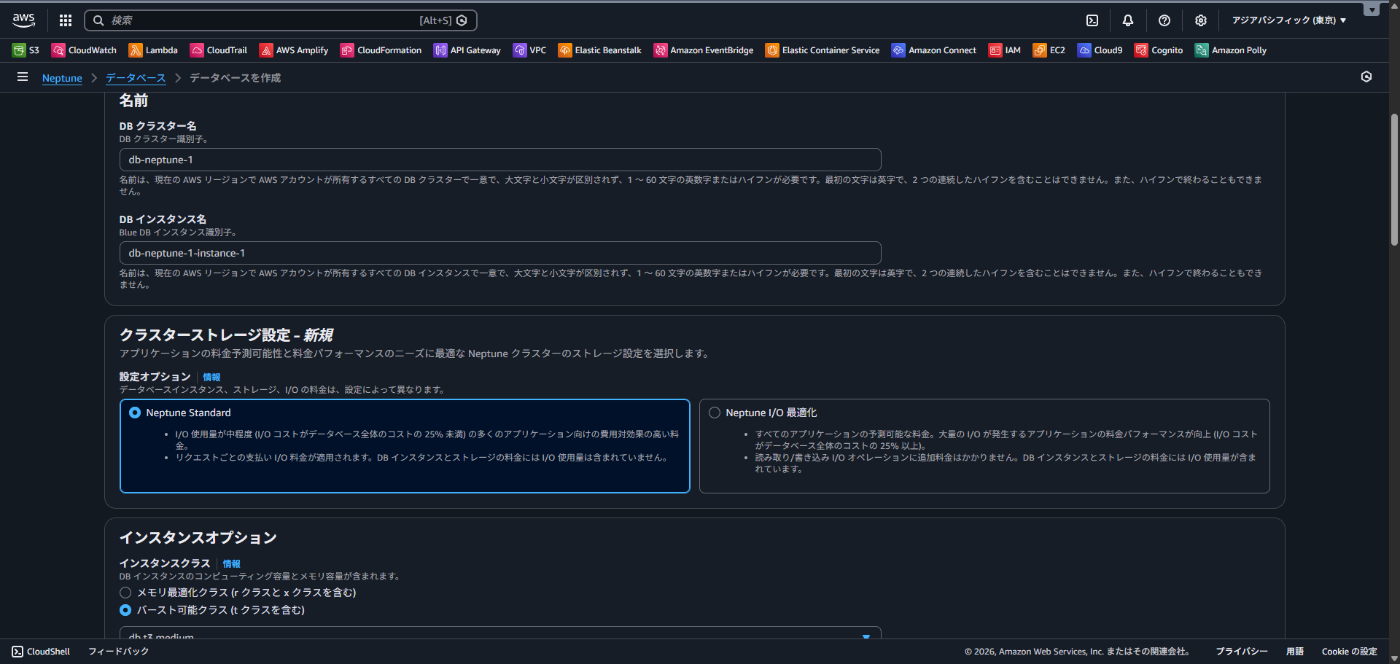
Task: Toggle the side navigation hamburger menu
Action: 22,77
